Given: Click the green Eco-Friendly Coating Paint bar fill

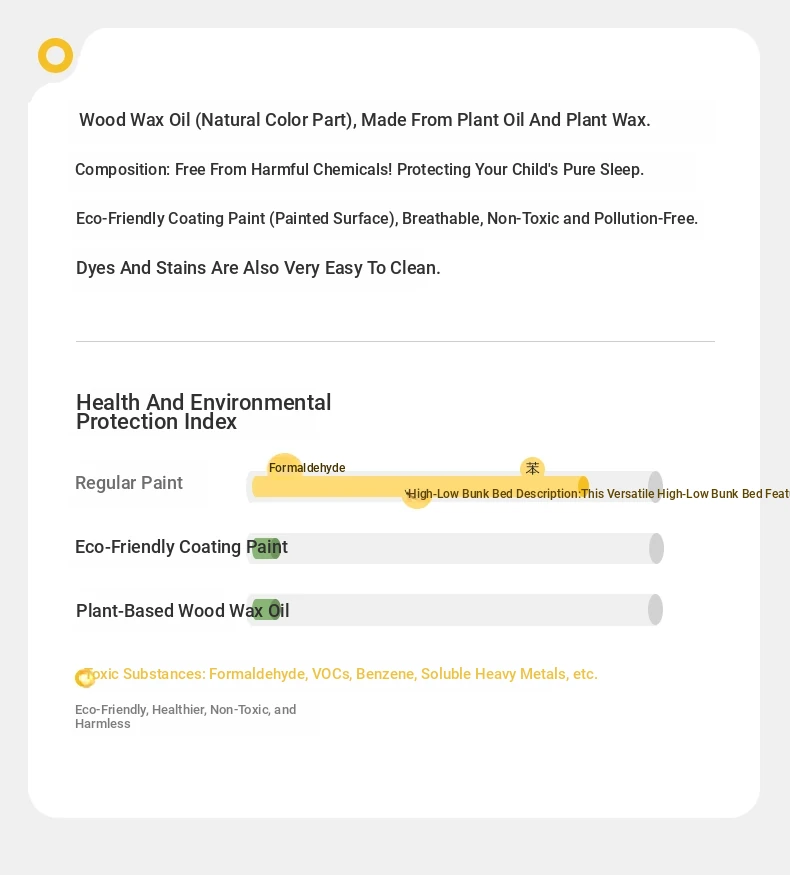Looking at the screenshot, I should point(266,548).
